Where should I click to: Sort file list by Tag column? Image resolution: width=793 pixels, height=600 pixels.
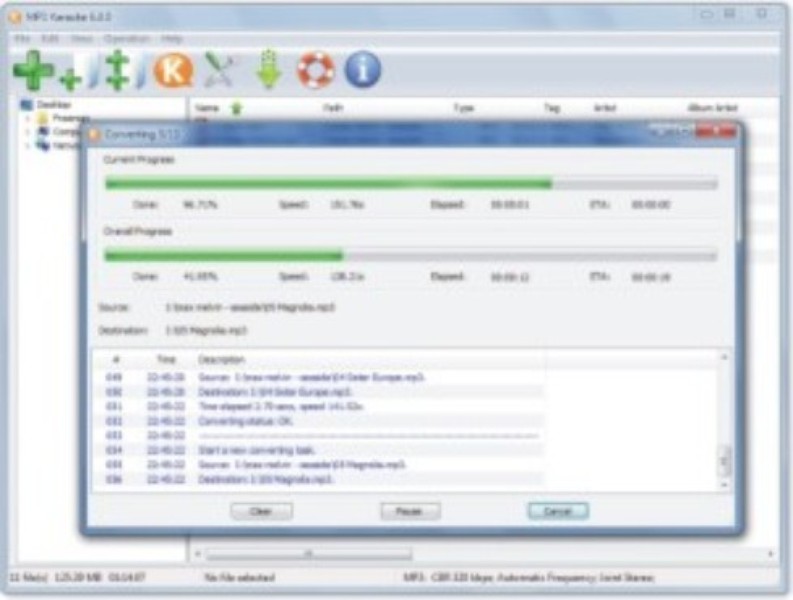[x=552, y=108]
